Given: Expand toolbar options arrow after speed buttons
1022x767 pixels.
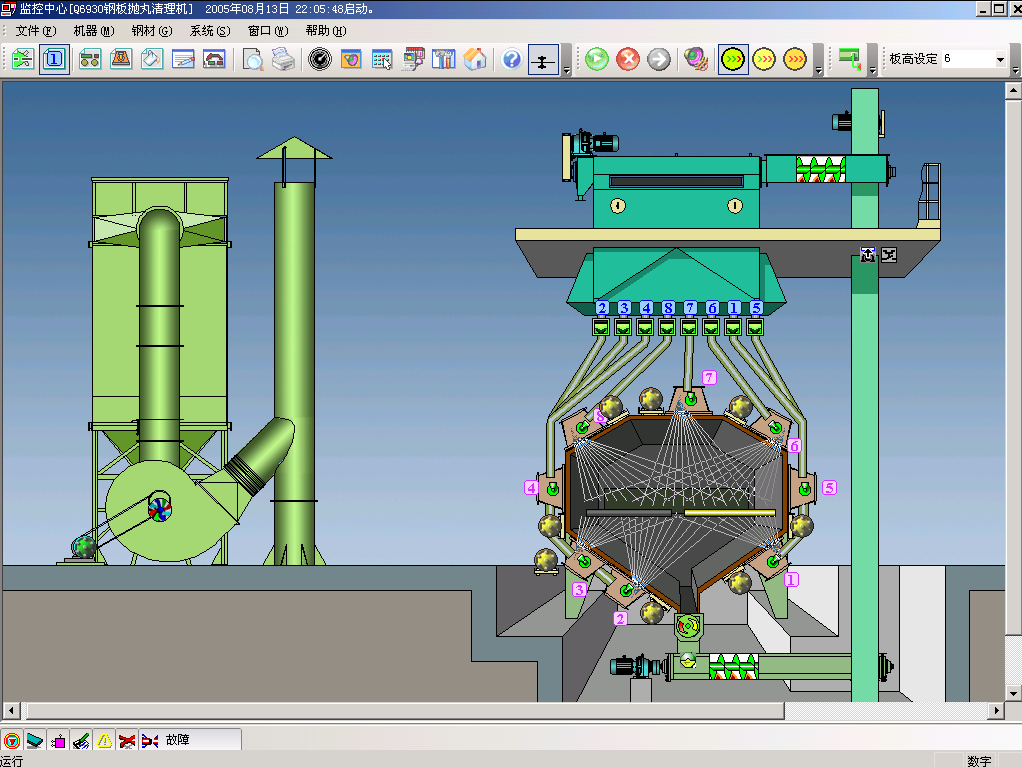Looking at the screenshot, I should coord(819,70).
